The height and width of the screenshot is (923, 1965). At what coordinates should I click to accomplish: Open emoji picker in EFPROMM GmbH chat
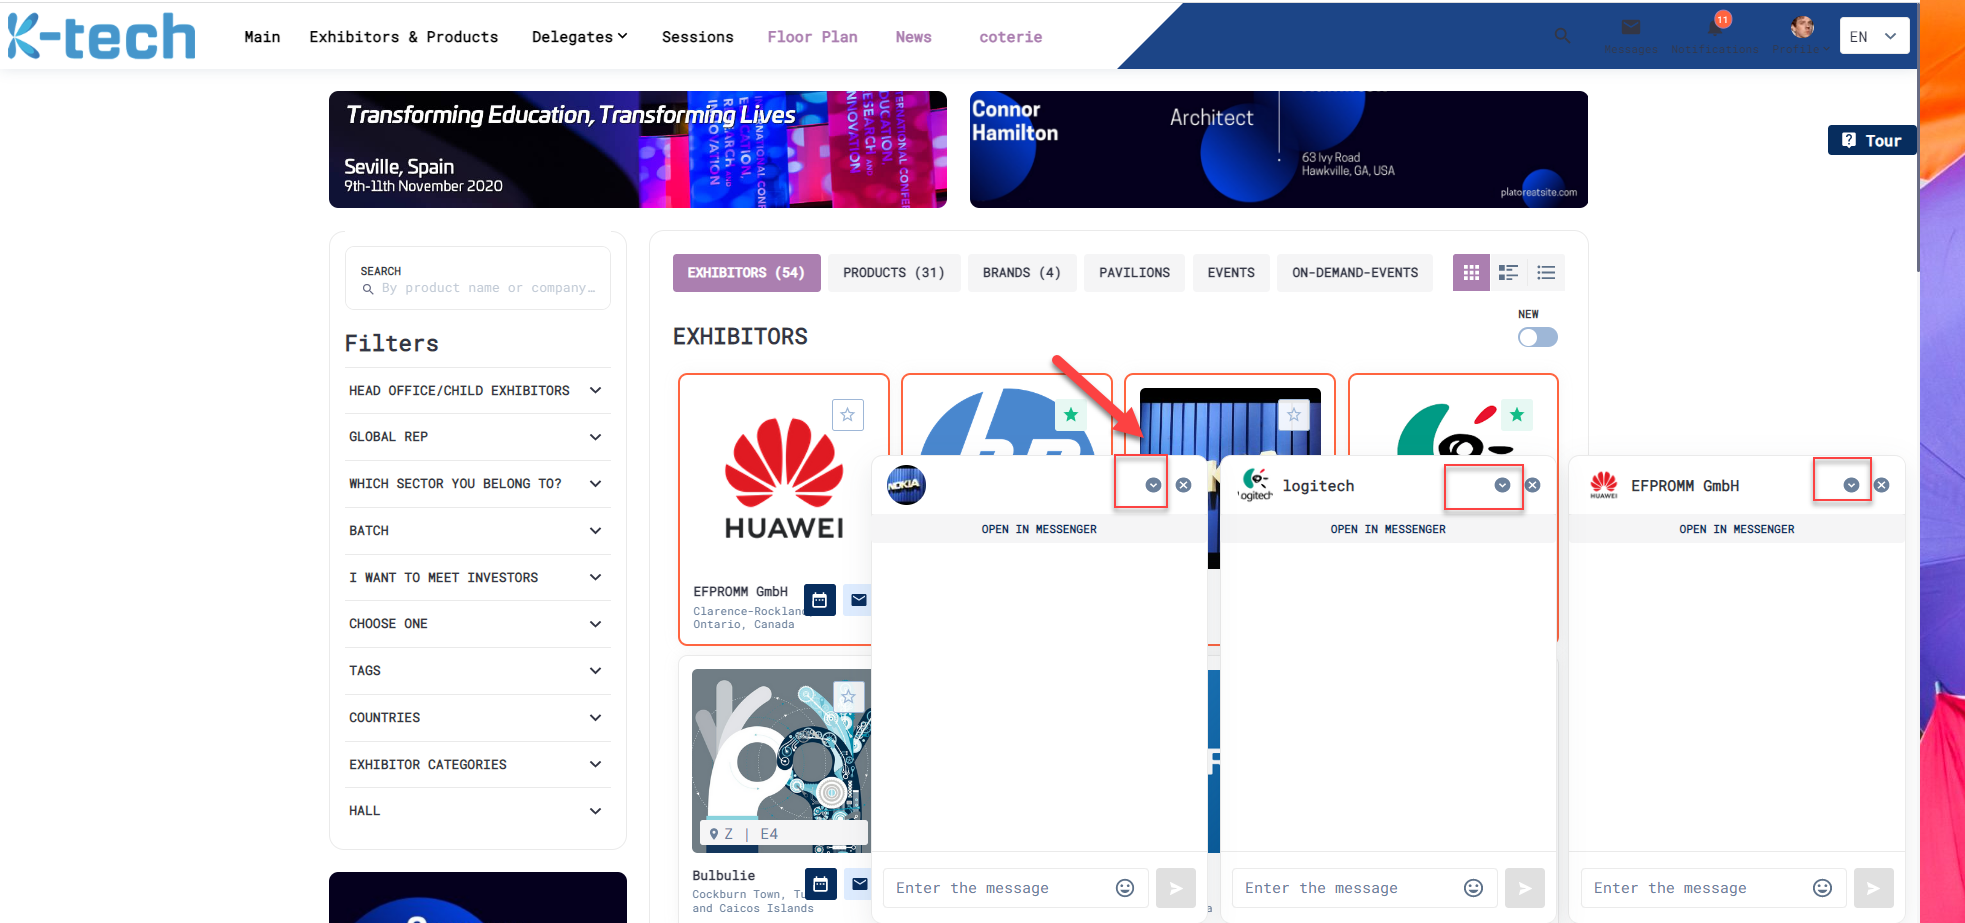click(1822, 888)
